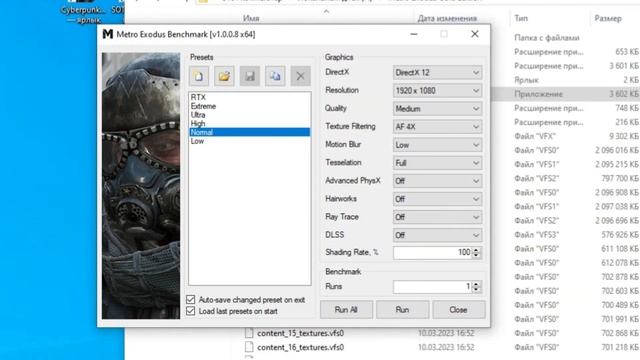Create a new preset with the blank page icon

pos(199,76)
